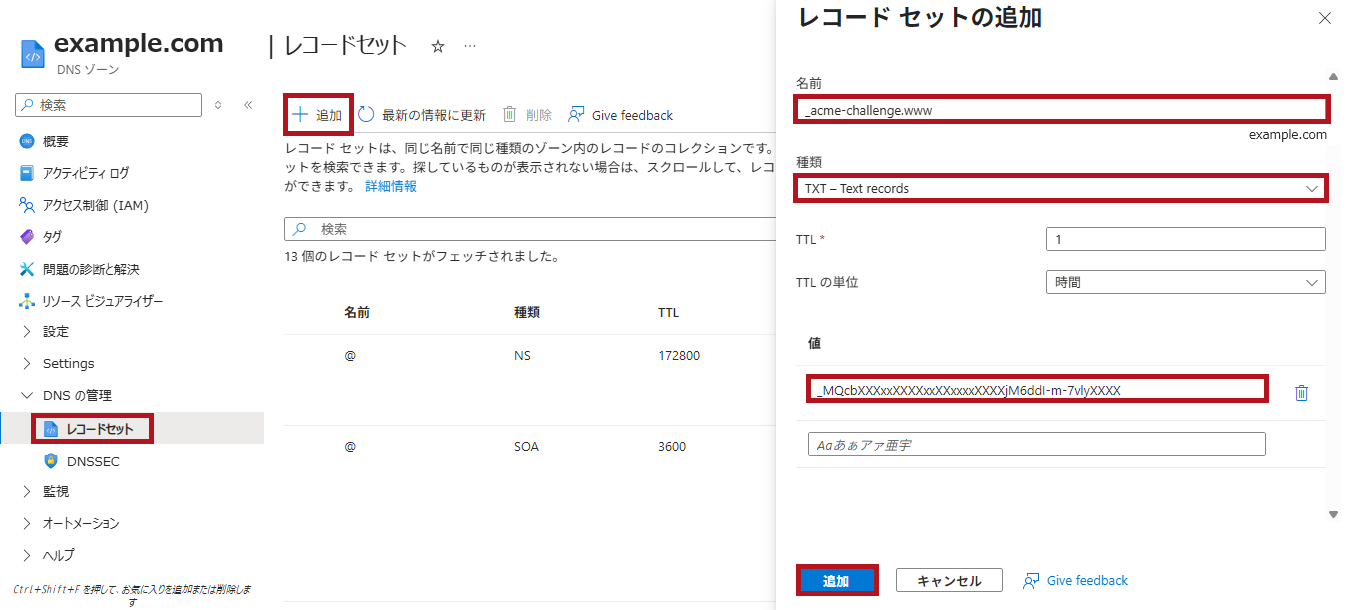Select レコードセット in the sidebar
The image size is (1361, 610).
point(99,429)
